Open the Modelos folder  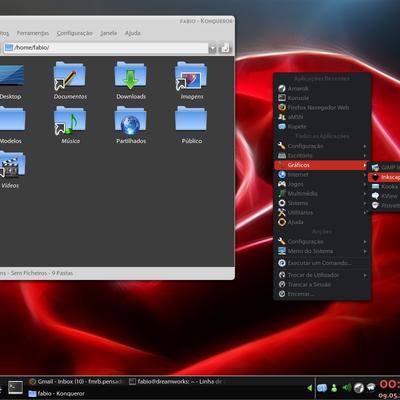point(11,125)
